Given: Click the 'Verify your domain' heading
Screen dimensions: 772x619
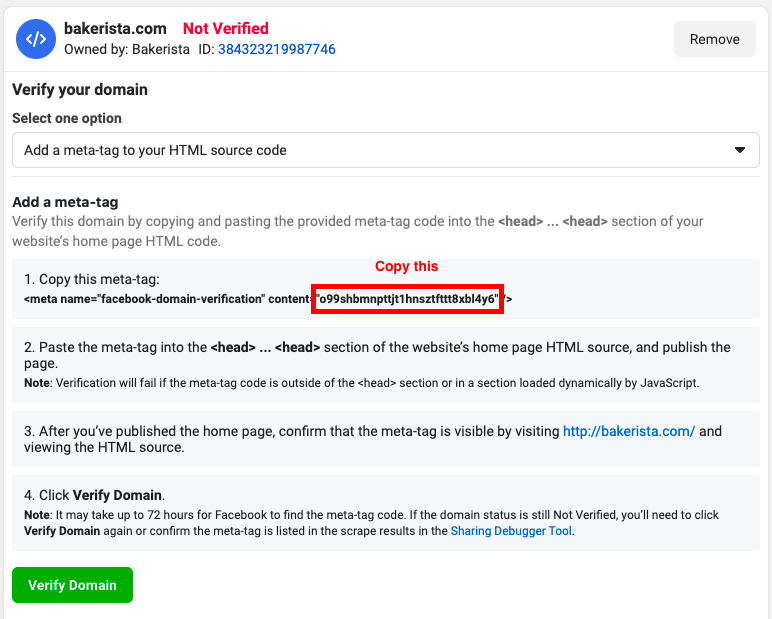Looking at the screenshot, I should click(80, 90).
